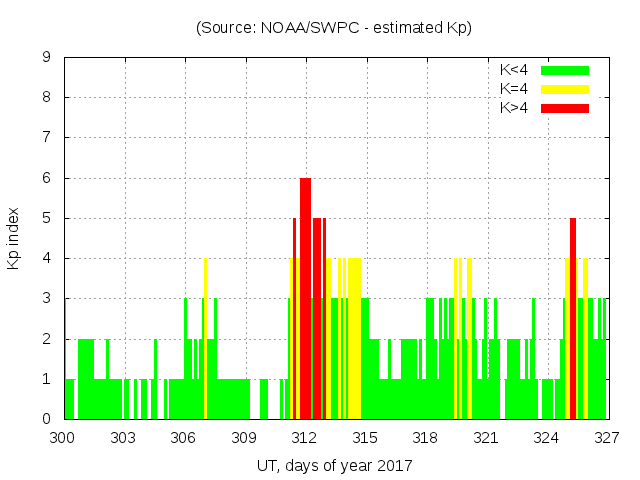Click the lone yellow bar near day 307

[x=205, y=340]
